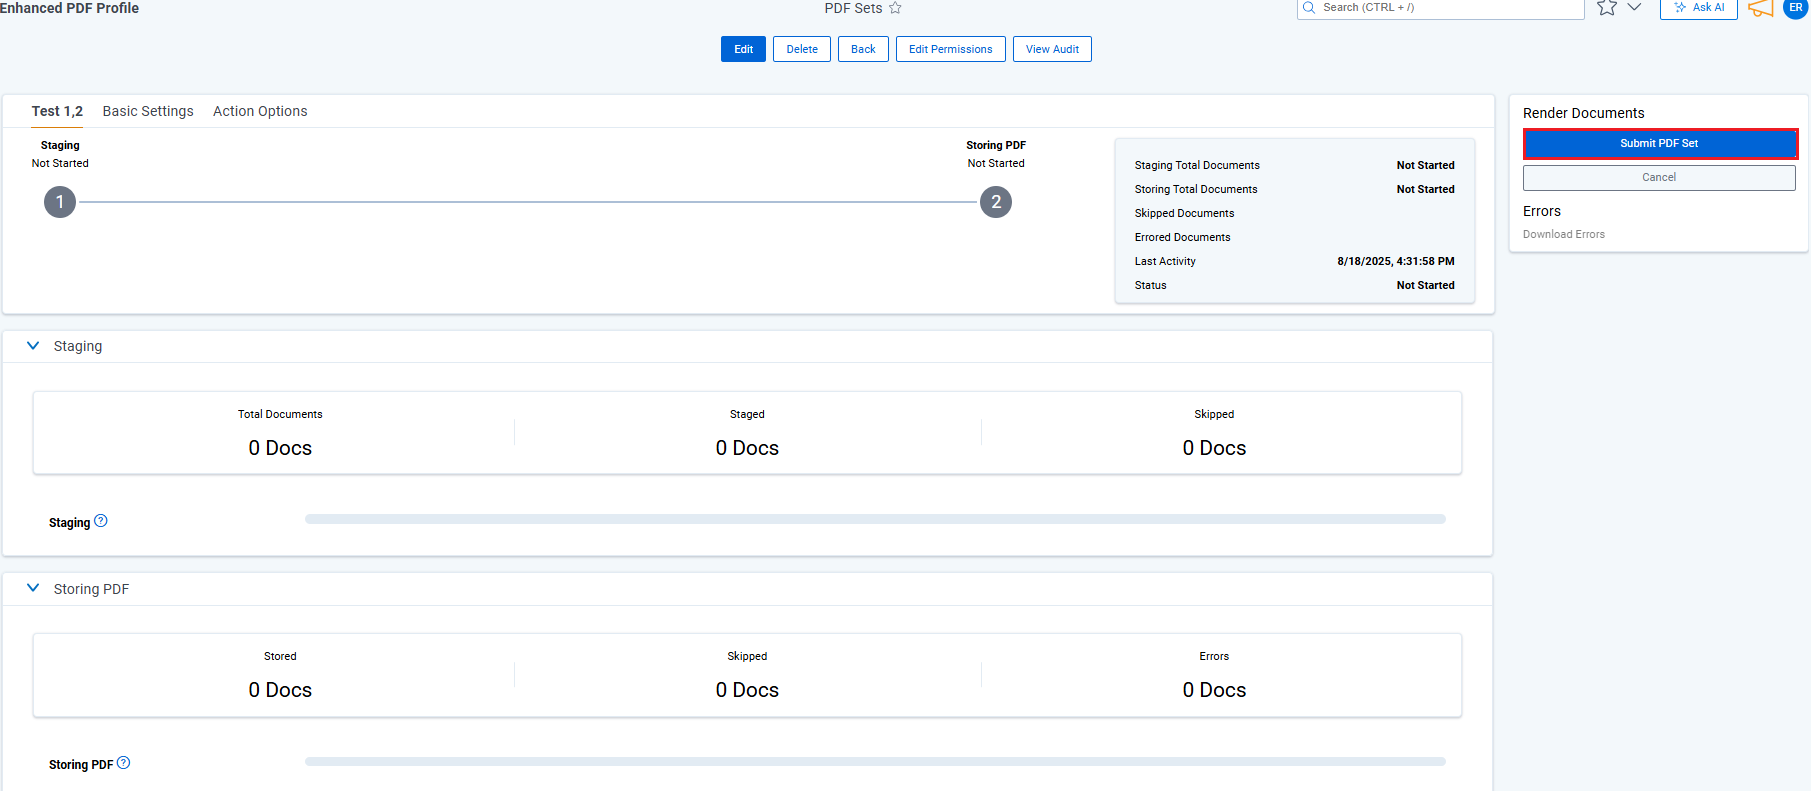
Task: Open the Action Options tab
Action: point(260,111)
